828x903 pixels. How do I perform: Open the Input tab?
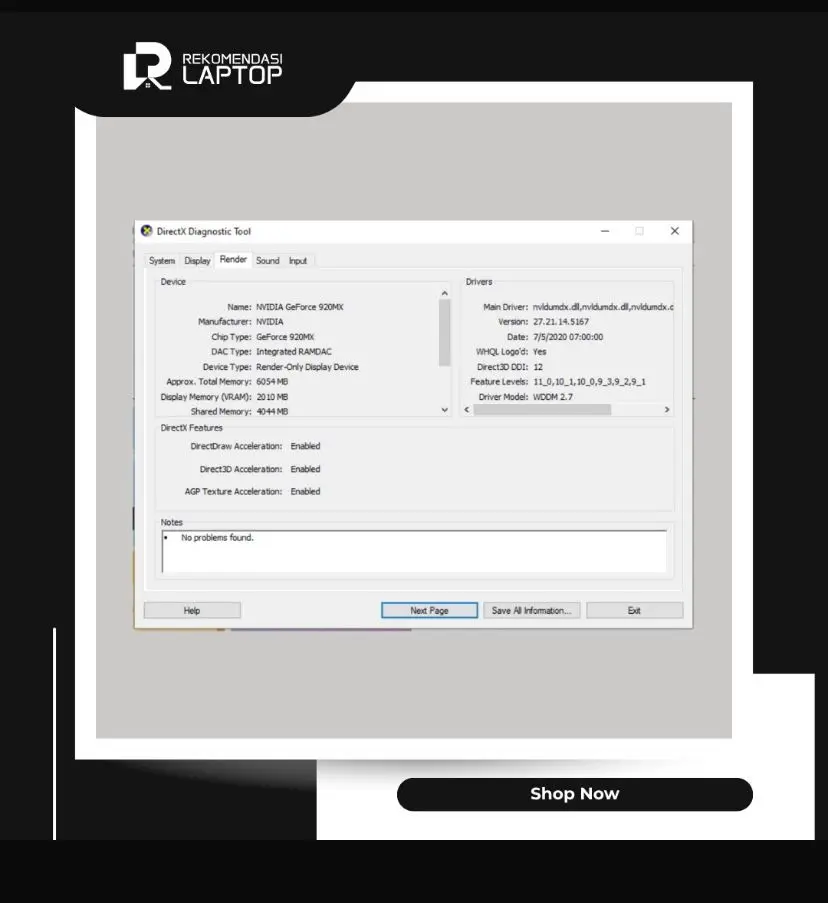click(x=298, y=261)
